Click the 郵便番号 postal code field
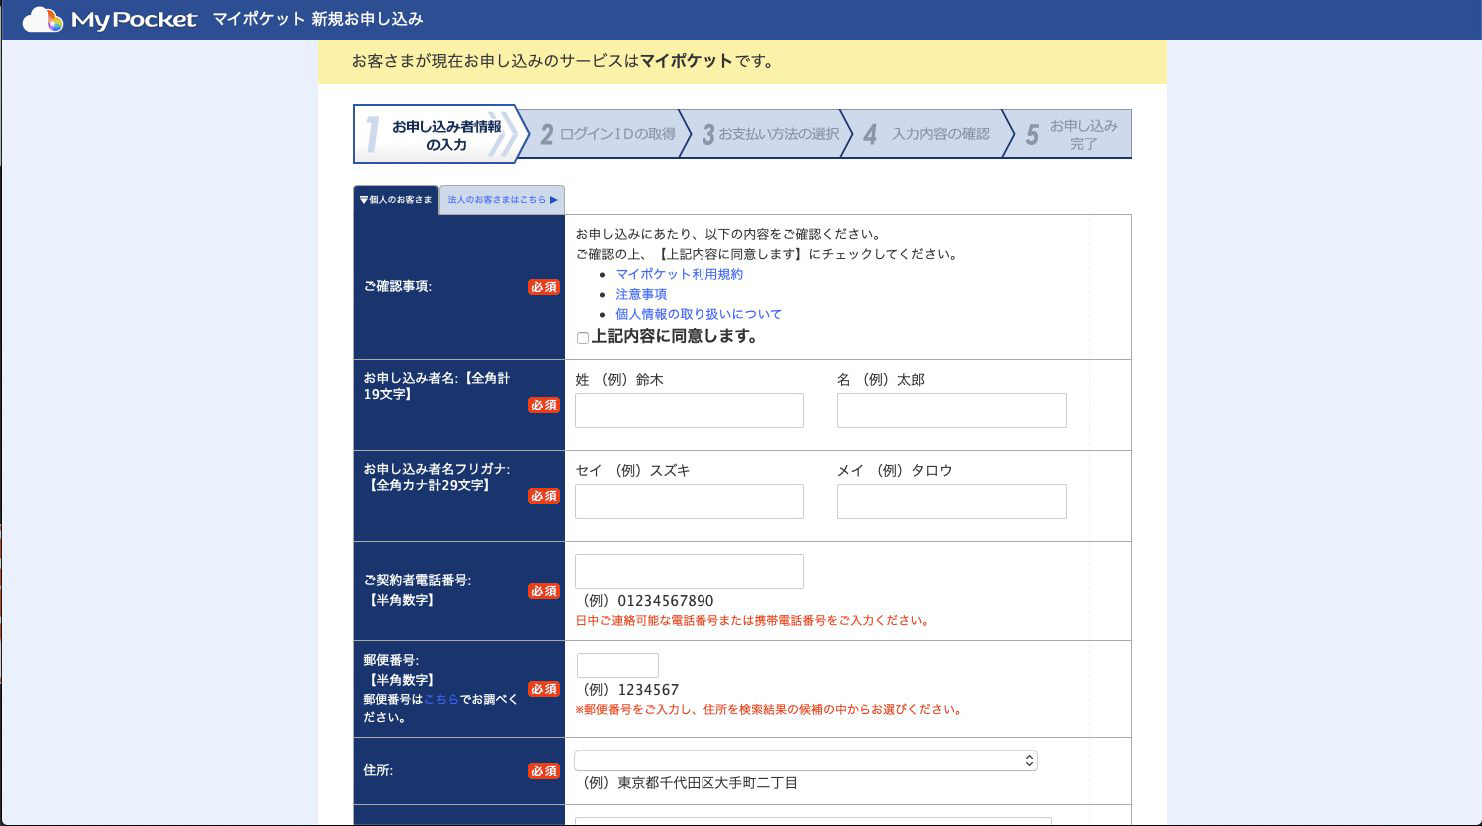This screenshot has height=826, width=1482. 618,665
